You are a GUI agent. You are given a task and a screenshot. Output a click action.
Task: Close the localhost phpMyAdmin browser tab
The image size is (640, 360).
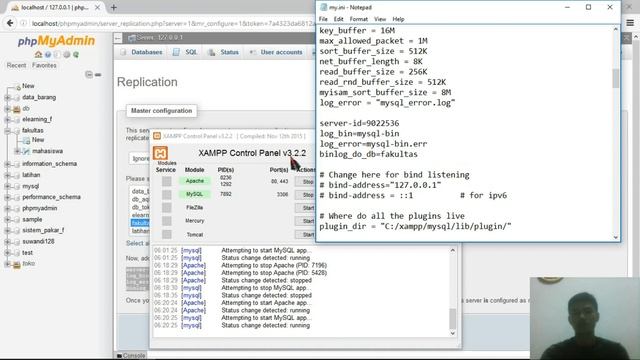(x=98, y=7)
